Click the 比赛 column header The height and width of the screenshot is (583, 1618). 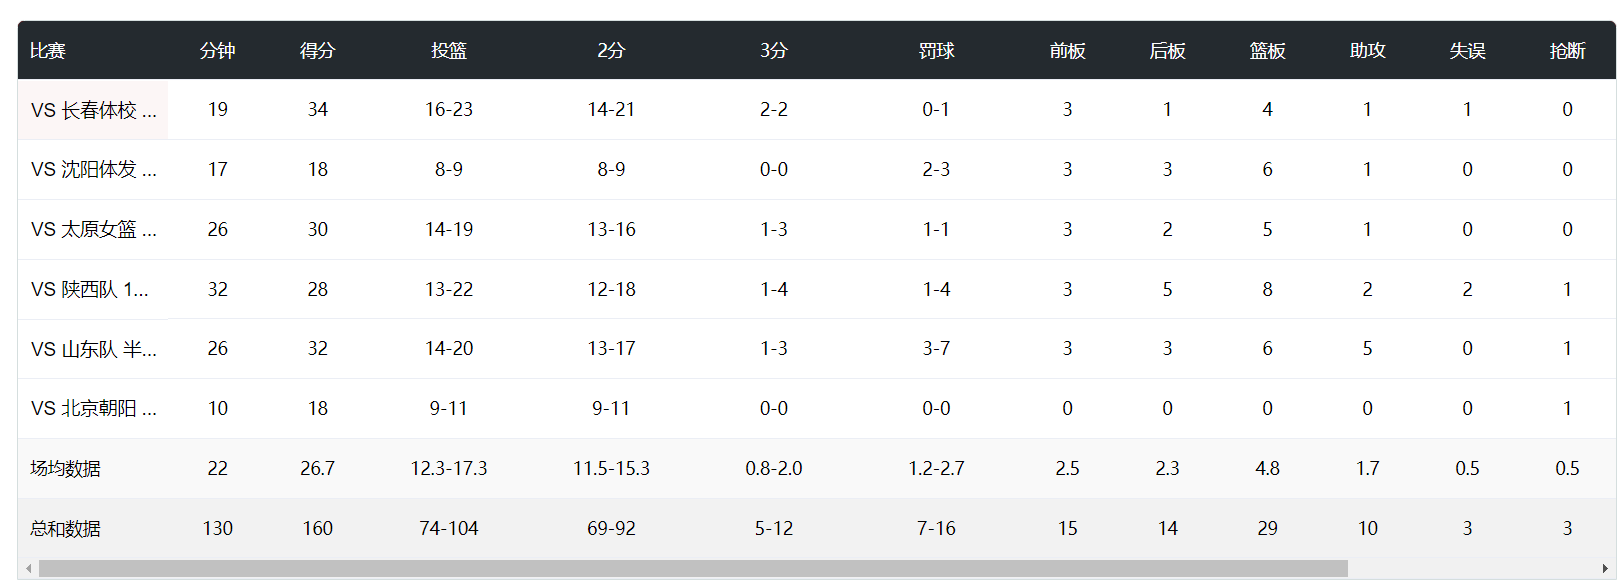pos(48,51)
